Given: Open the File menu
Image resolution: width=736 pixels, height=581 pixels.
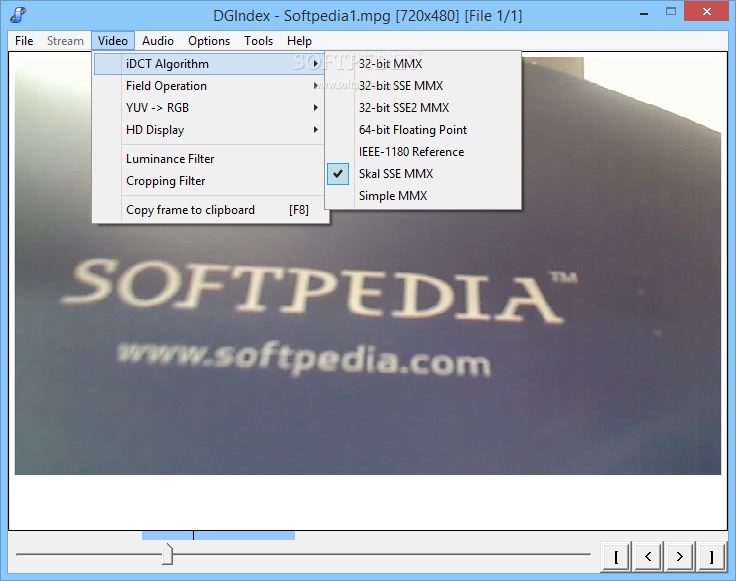Looking at the screenshot, I should pyautogui.click(x=24, y=41).
